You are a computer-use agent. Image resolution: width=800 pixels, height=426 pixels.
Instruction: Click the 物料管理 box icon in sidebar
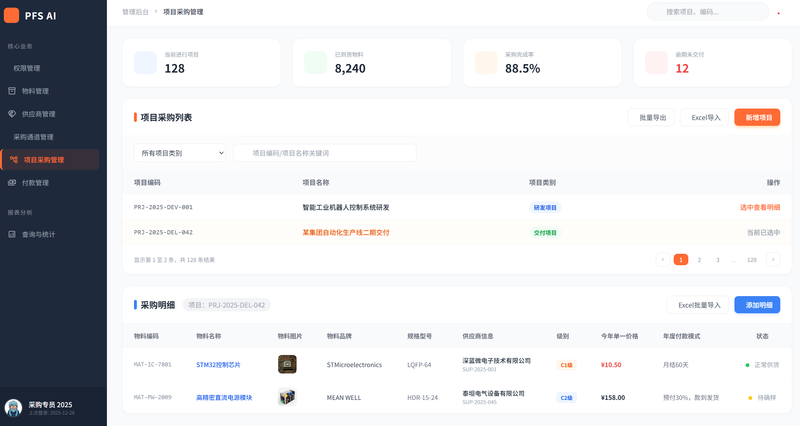click(12, 91)
